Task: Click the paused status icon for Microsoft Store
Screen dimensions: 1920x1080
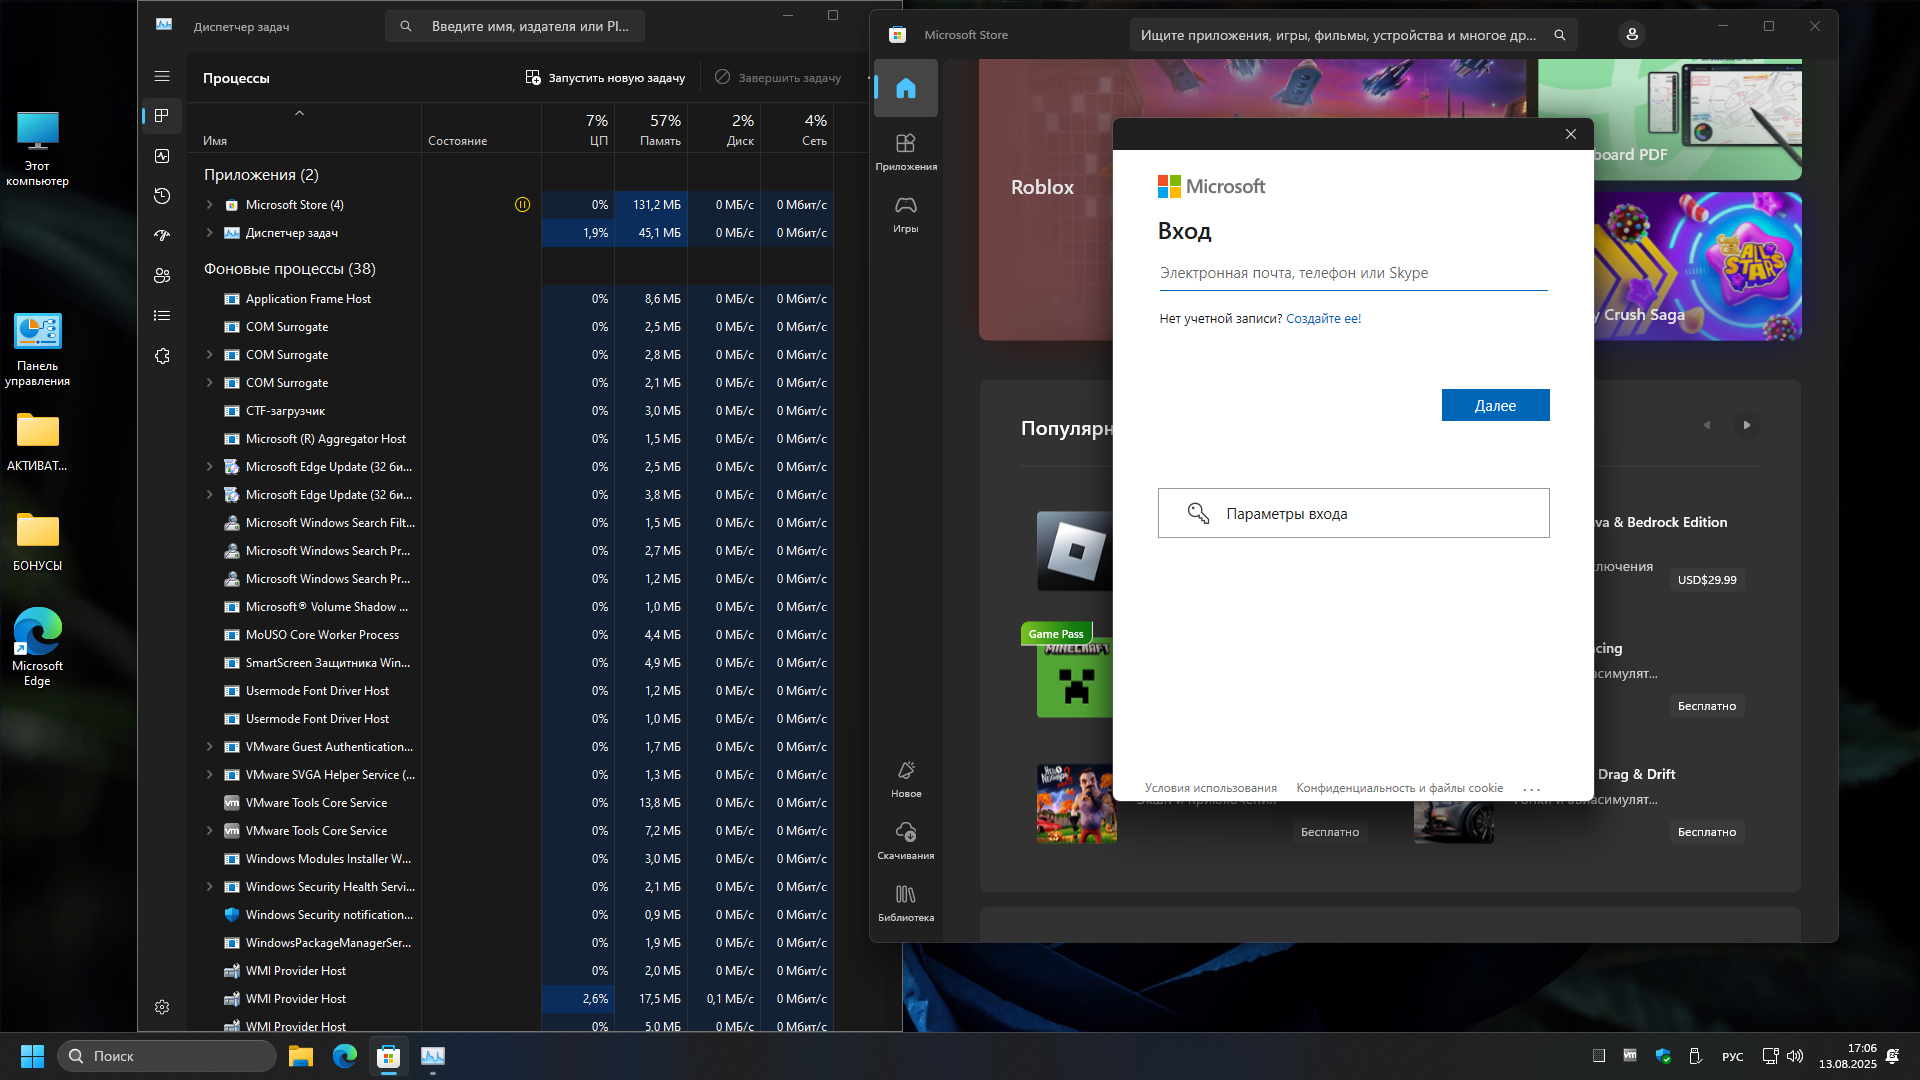Action: (x=522, y=205)
